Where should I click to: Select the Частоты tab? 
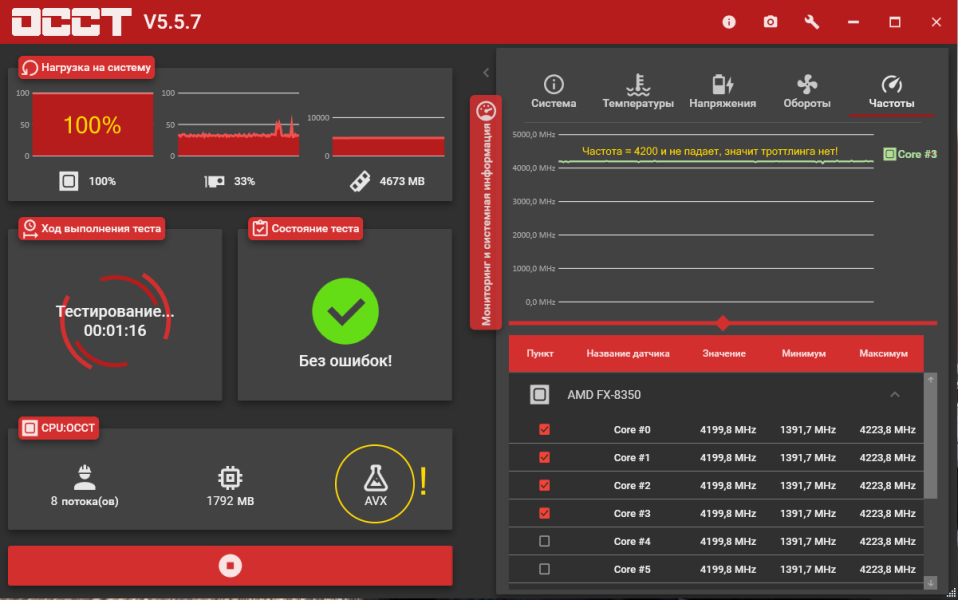coord(891,92)
